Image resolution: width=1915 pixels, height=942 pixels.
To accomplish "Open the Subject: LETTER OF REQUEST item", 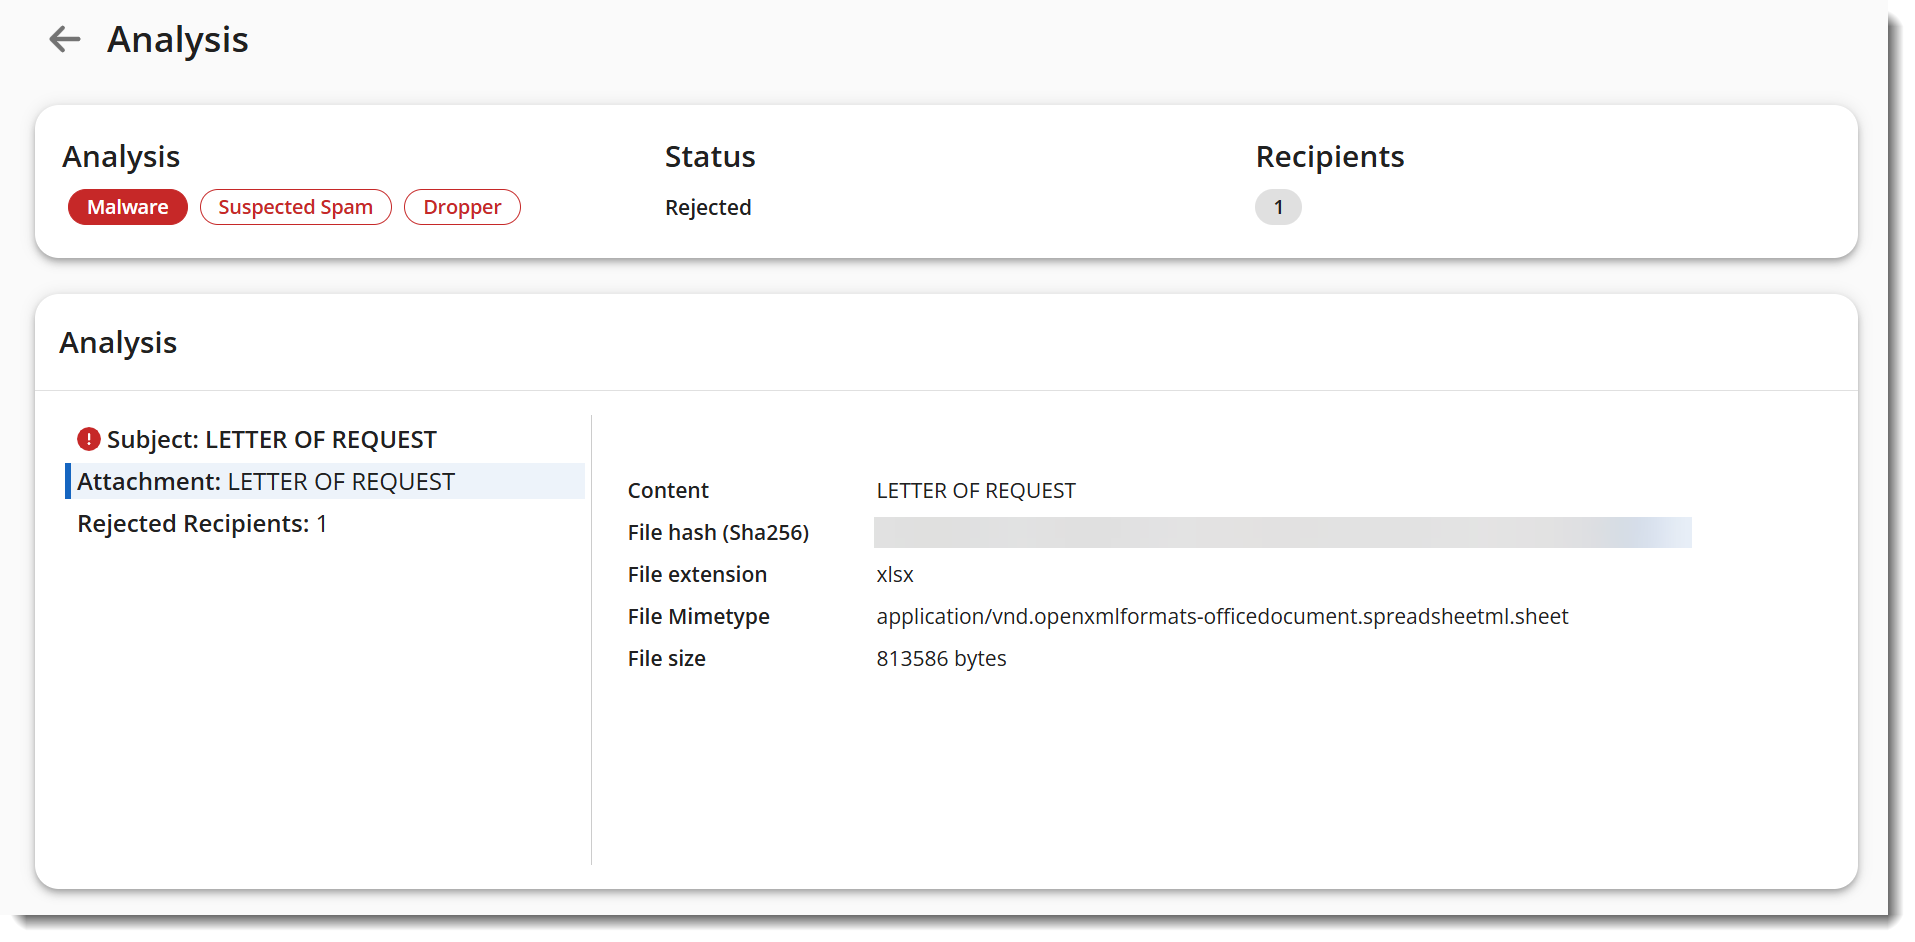I will coord(271,440).
